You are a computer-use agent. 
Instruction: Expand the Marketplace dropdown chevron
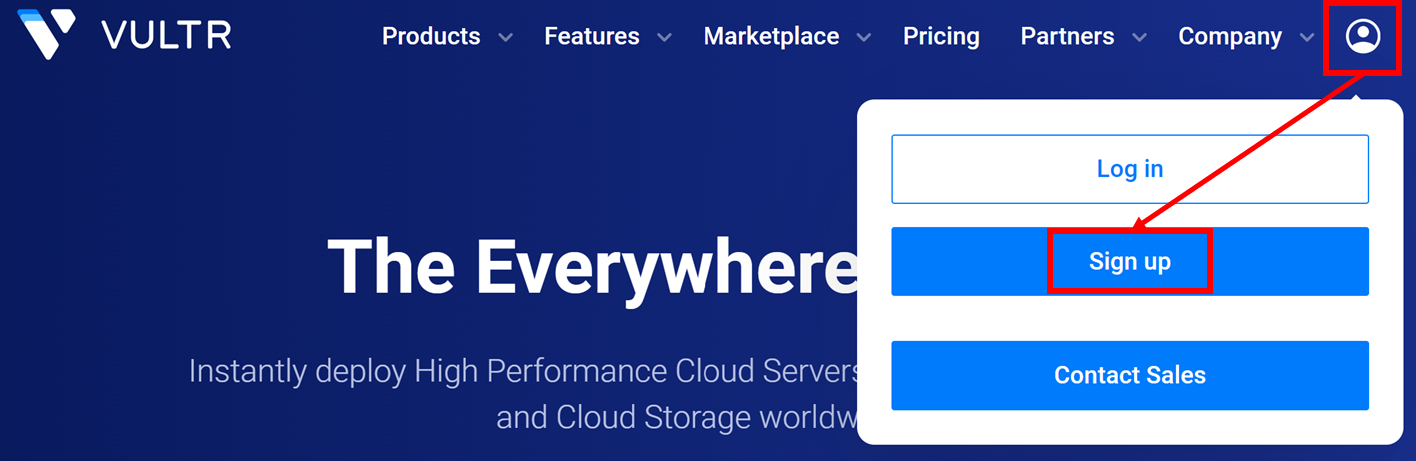(x=865, y=38)
